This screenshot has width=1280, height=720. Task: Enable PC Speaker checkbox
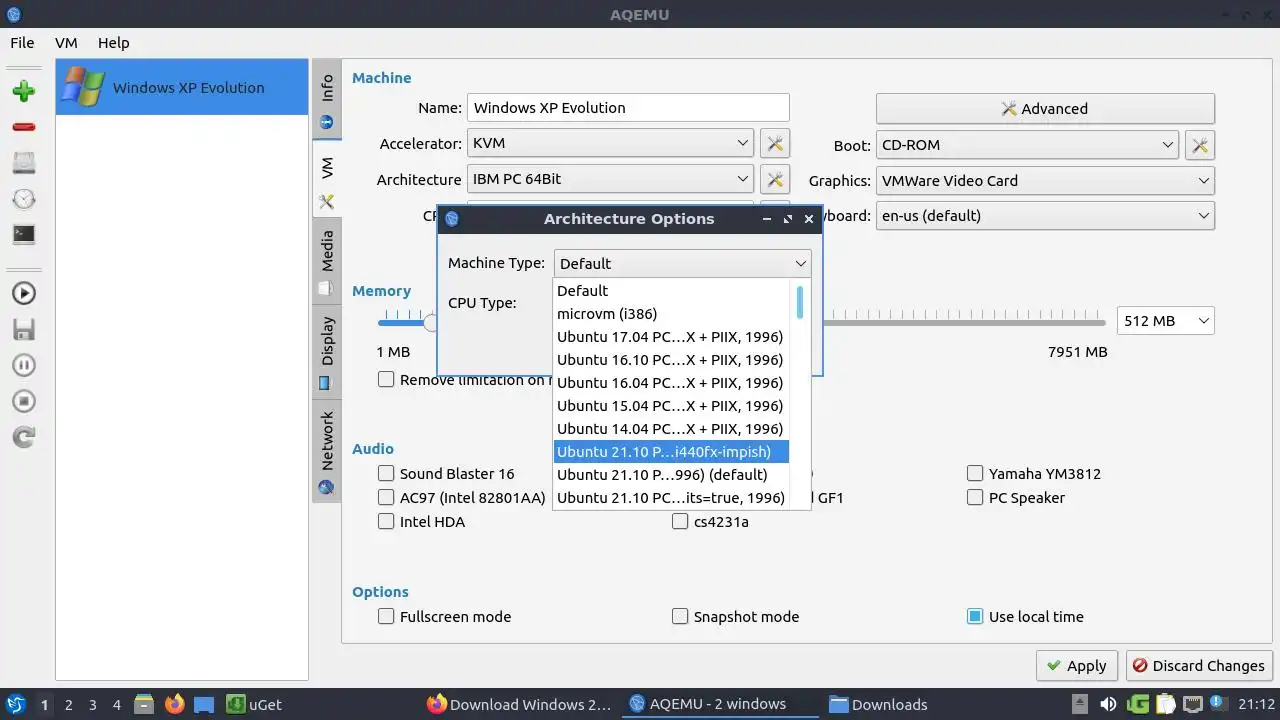(x=975, y=498)
